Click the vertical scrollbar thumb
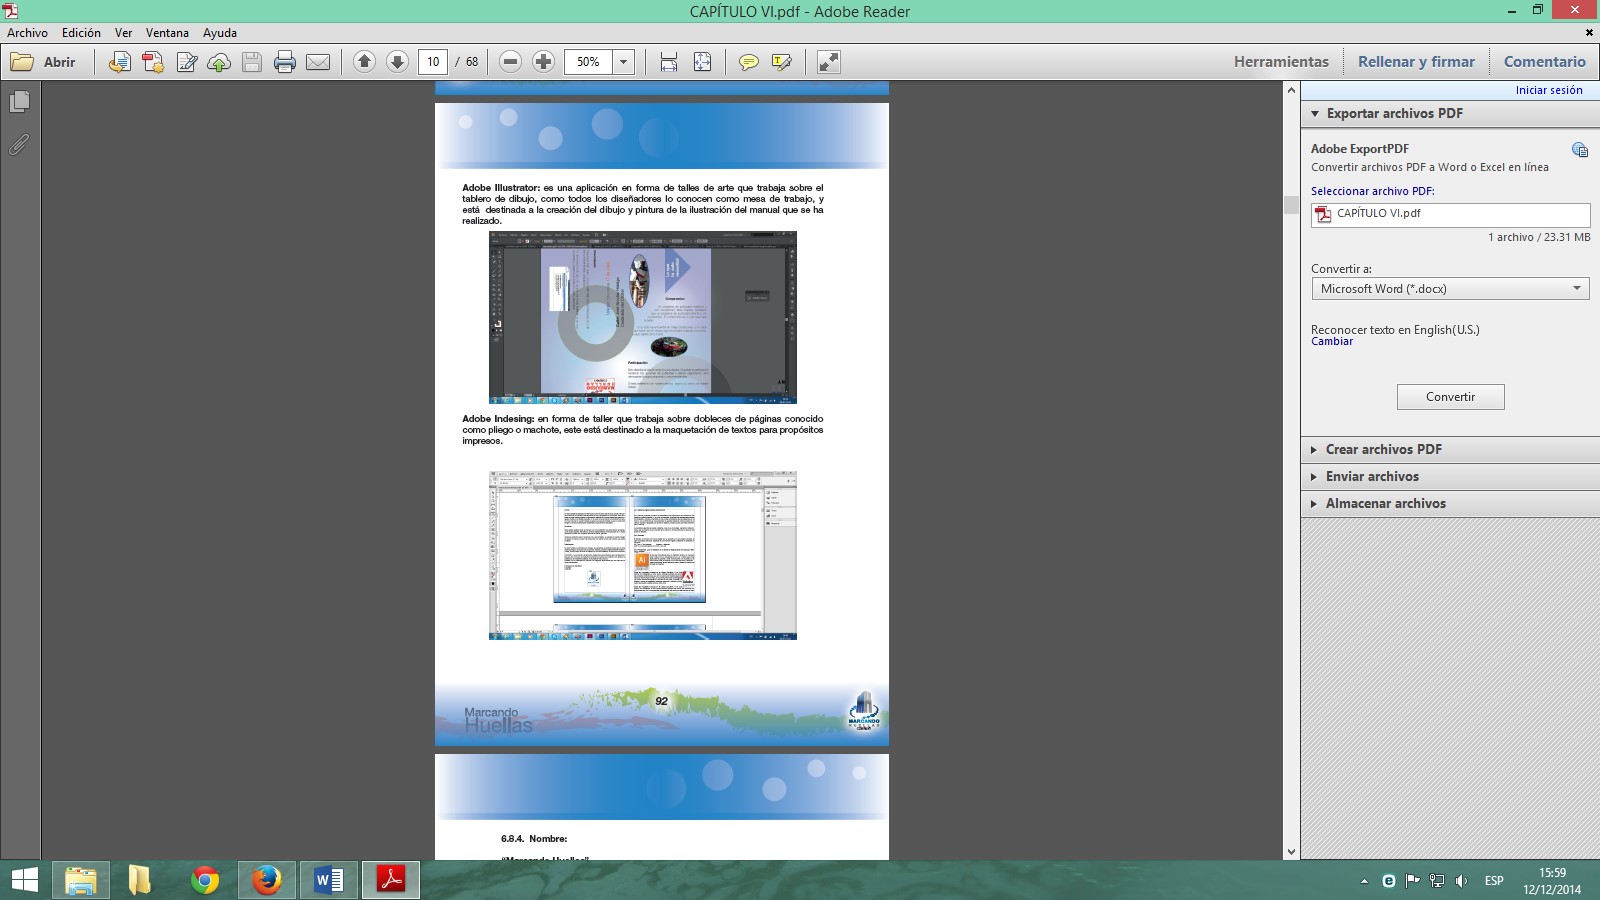The image size is (1600, 900). 1291,205
